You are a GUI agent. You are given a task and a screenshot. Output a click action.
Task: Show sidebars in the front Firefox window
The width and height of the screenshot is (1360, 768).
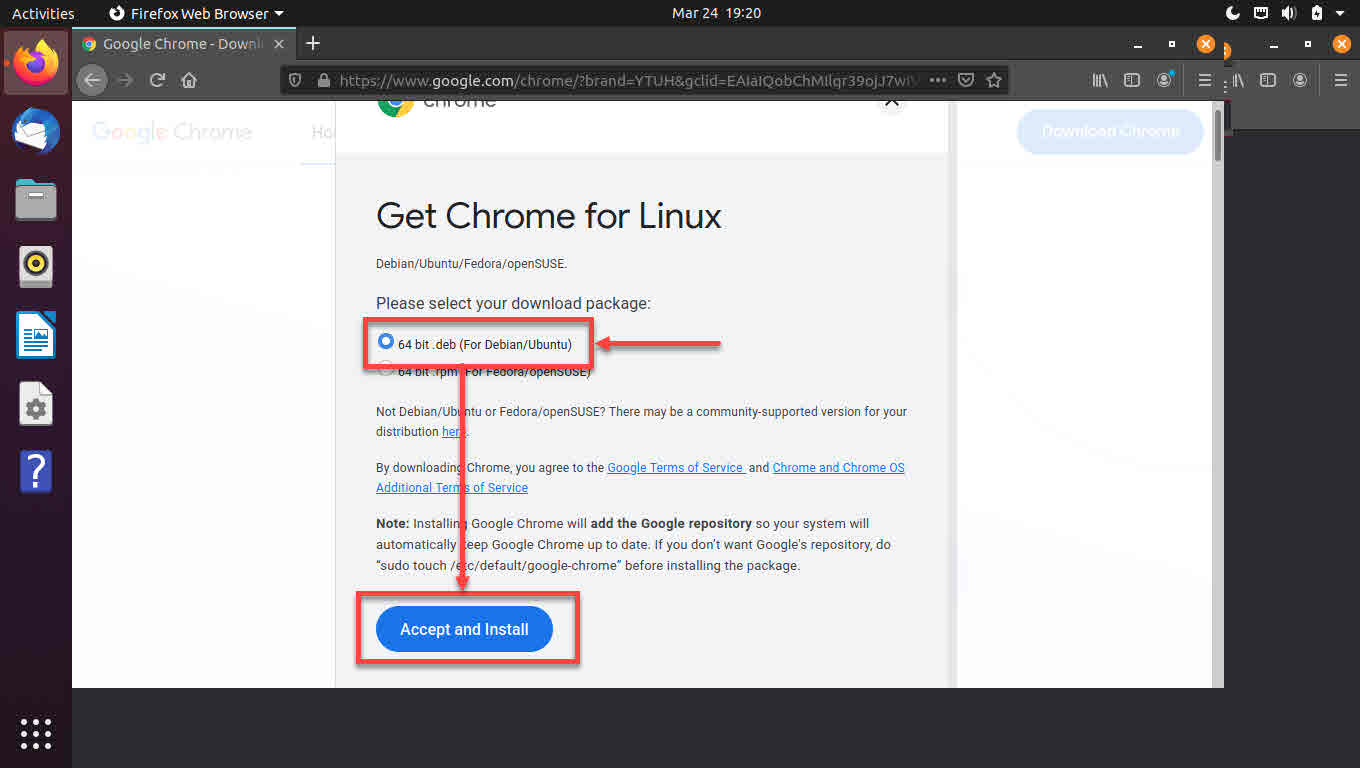tap(1132, 80)
